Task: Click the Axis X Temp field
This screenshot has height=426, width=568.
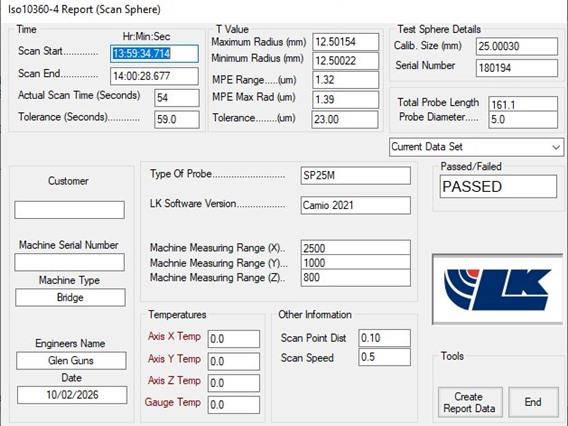Action: point(234,339)
